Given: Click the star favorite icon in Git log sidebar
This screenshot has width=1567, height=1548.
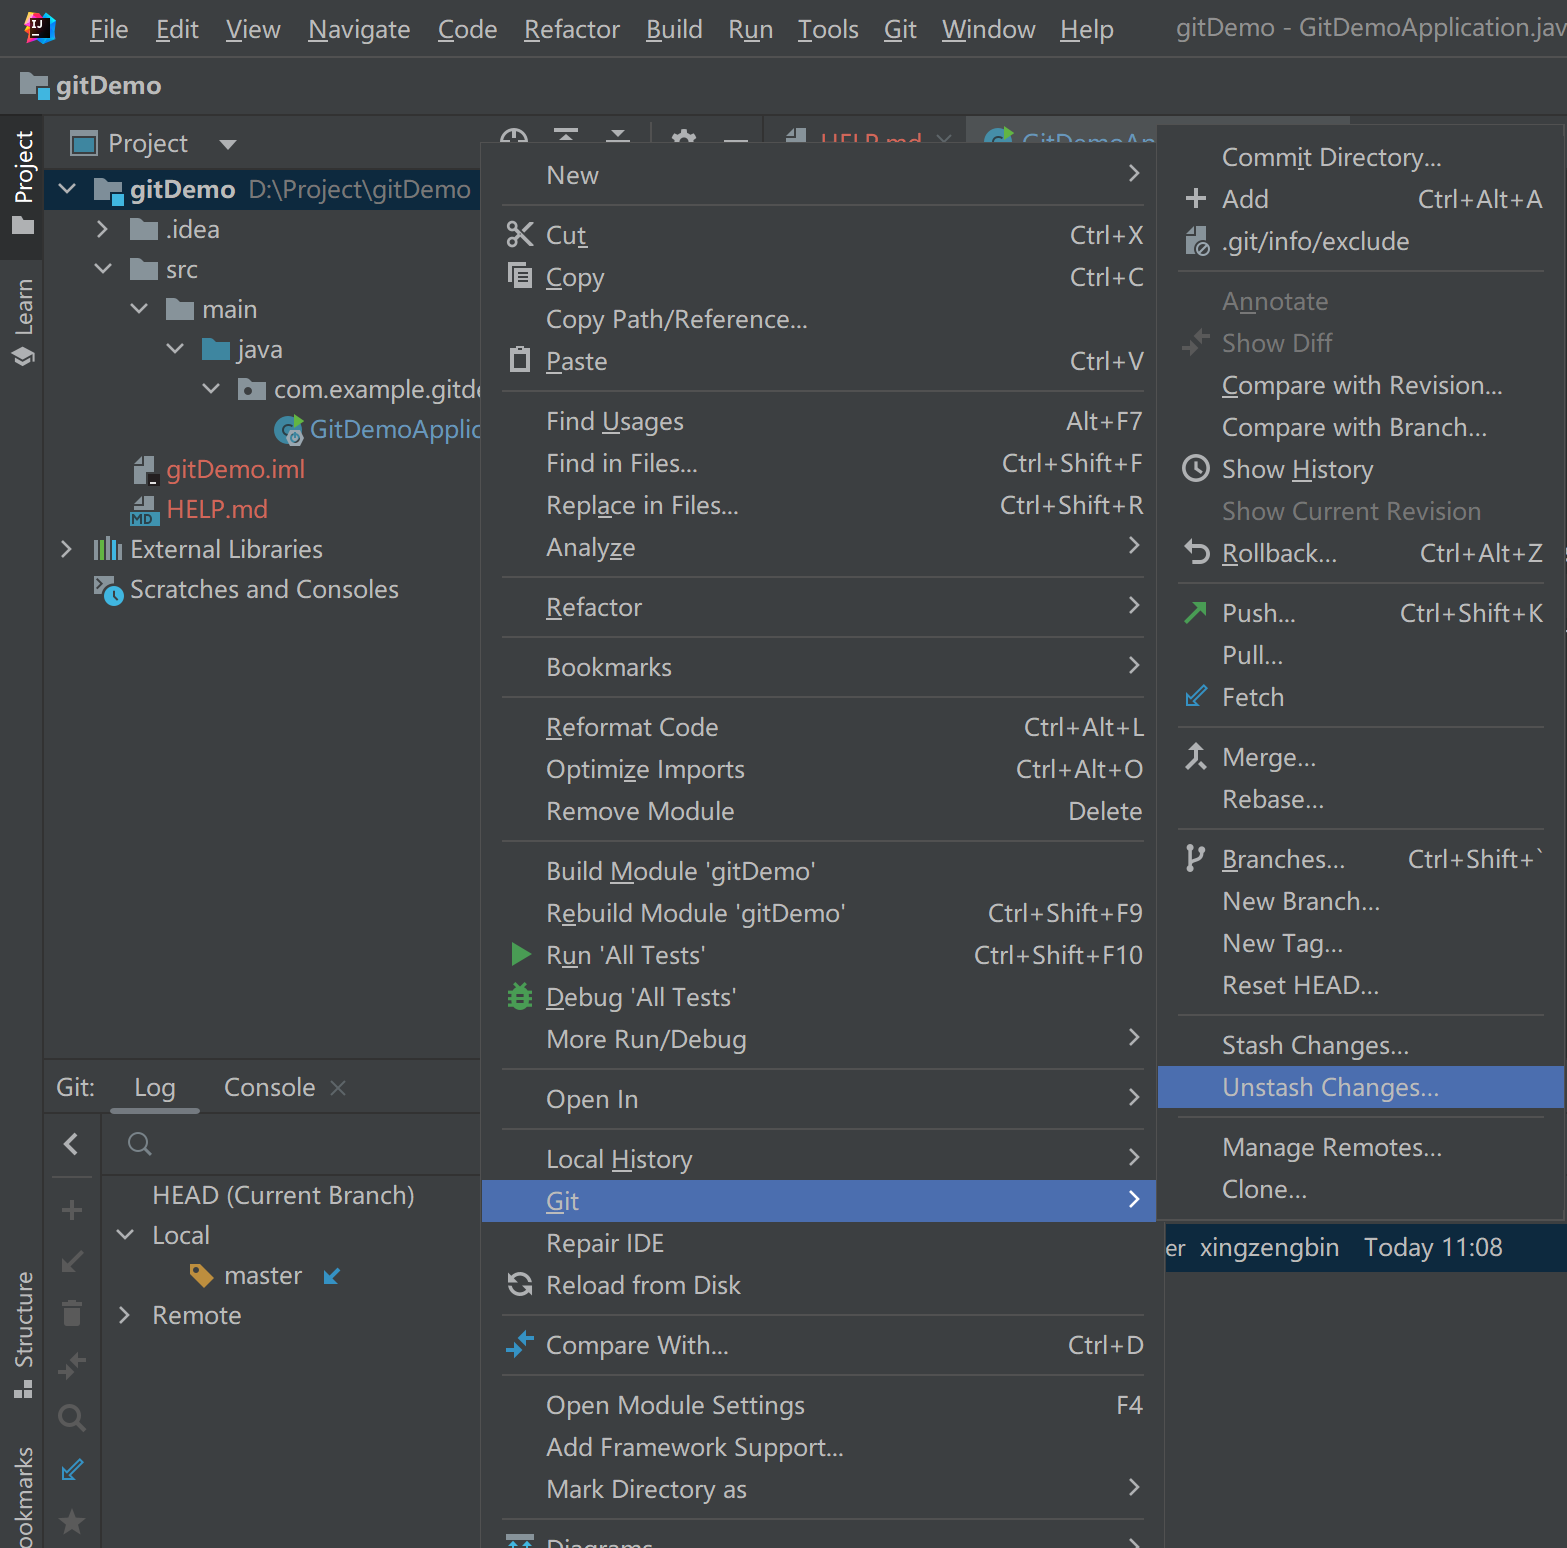Looking at the screenshot, I should coord(72,1521).
